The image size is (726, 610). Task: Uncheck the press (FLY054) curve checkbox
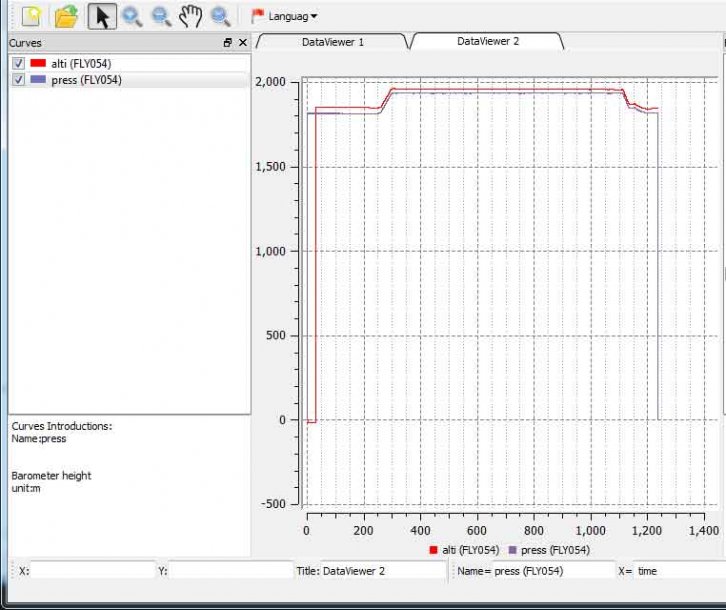pos(18,80)
